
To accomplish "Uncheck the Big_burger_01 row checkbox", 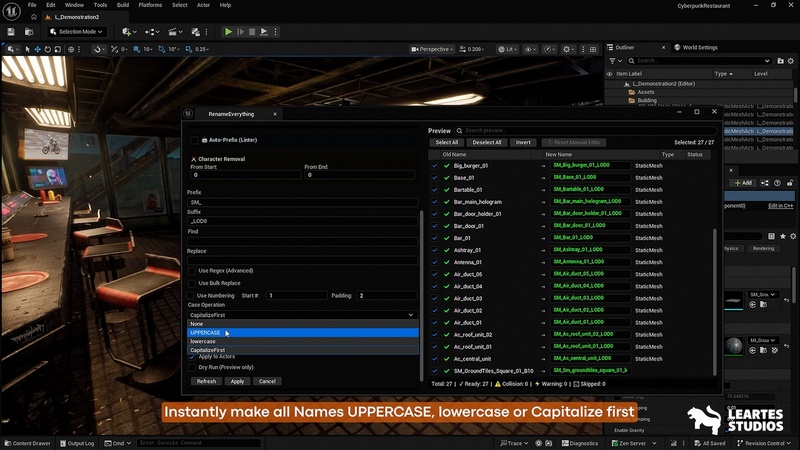I will 435,165.
